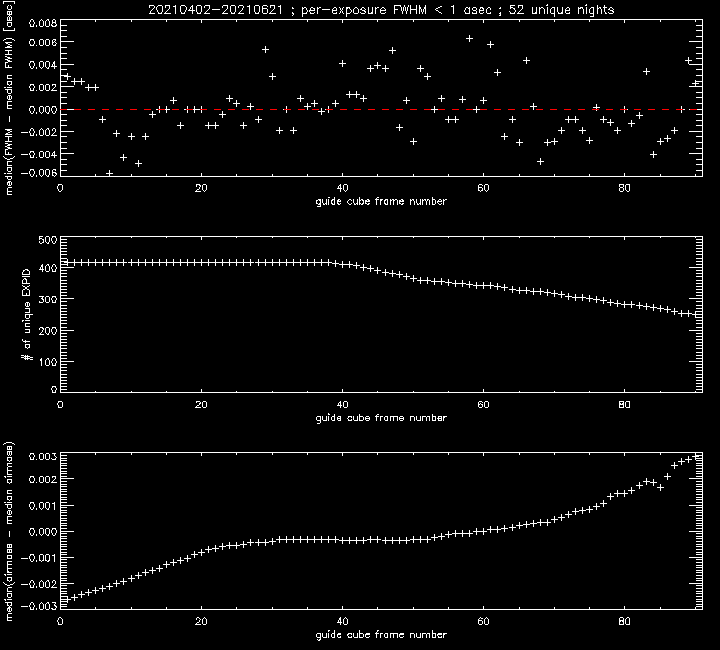Click the '80' x-tick label under the EXPID plot

pos(624,405)
